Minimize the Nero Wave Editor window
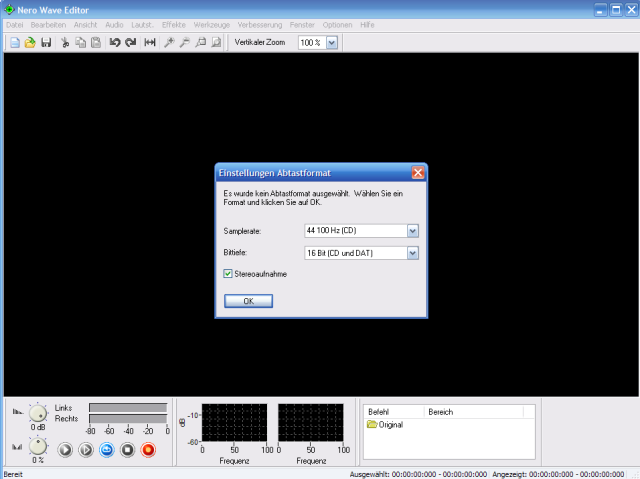This screenshot has width=640, height=479. pos(600,10)
